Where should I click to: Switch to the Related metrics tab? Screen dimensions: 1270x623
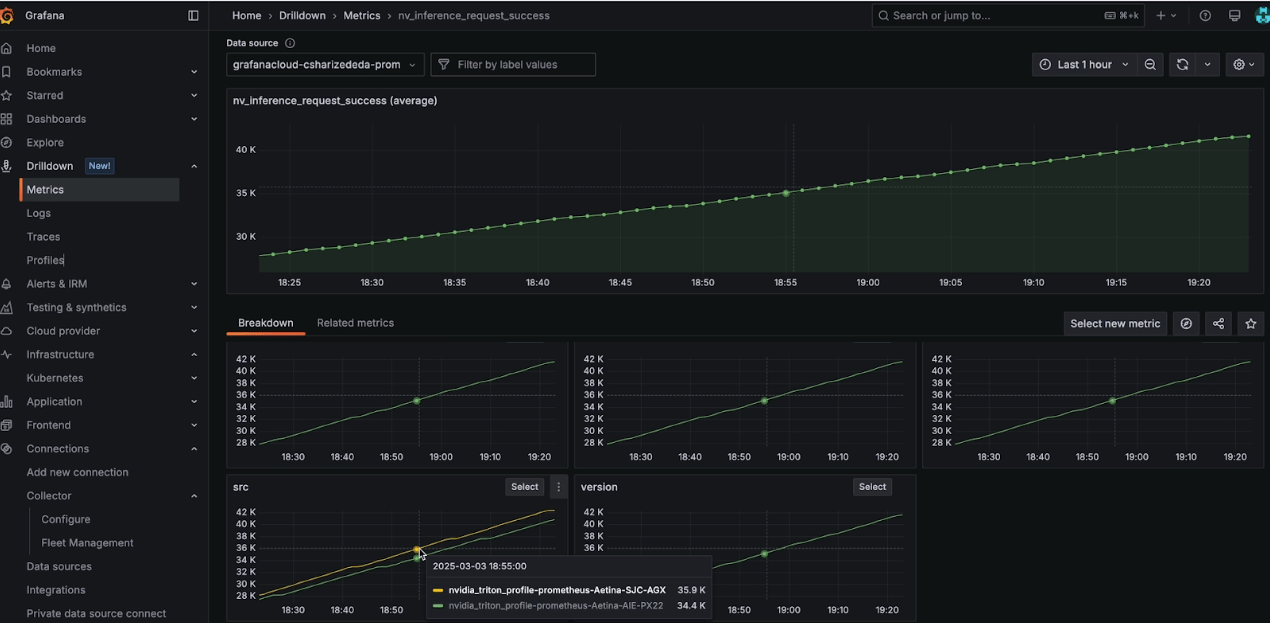pyautogui.click(x=355, y=323)
